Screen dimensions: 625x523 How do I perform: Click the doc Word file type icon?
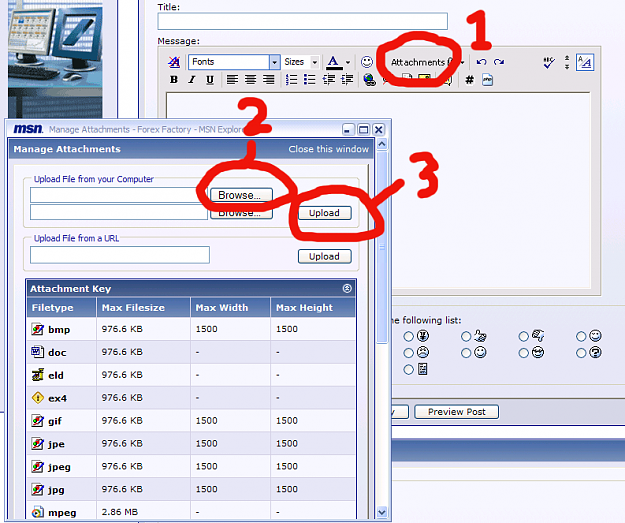[37, 352]
